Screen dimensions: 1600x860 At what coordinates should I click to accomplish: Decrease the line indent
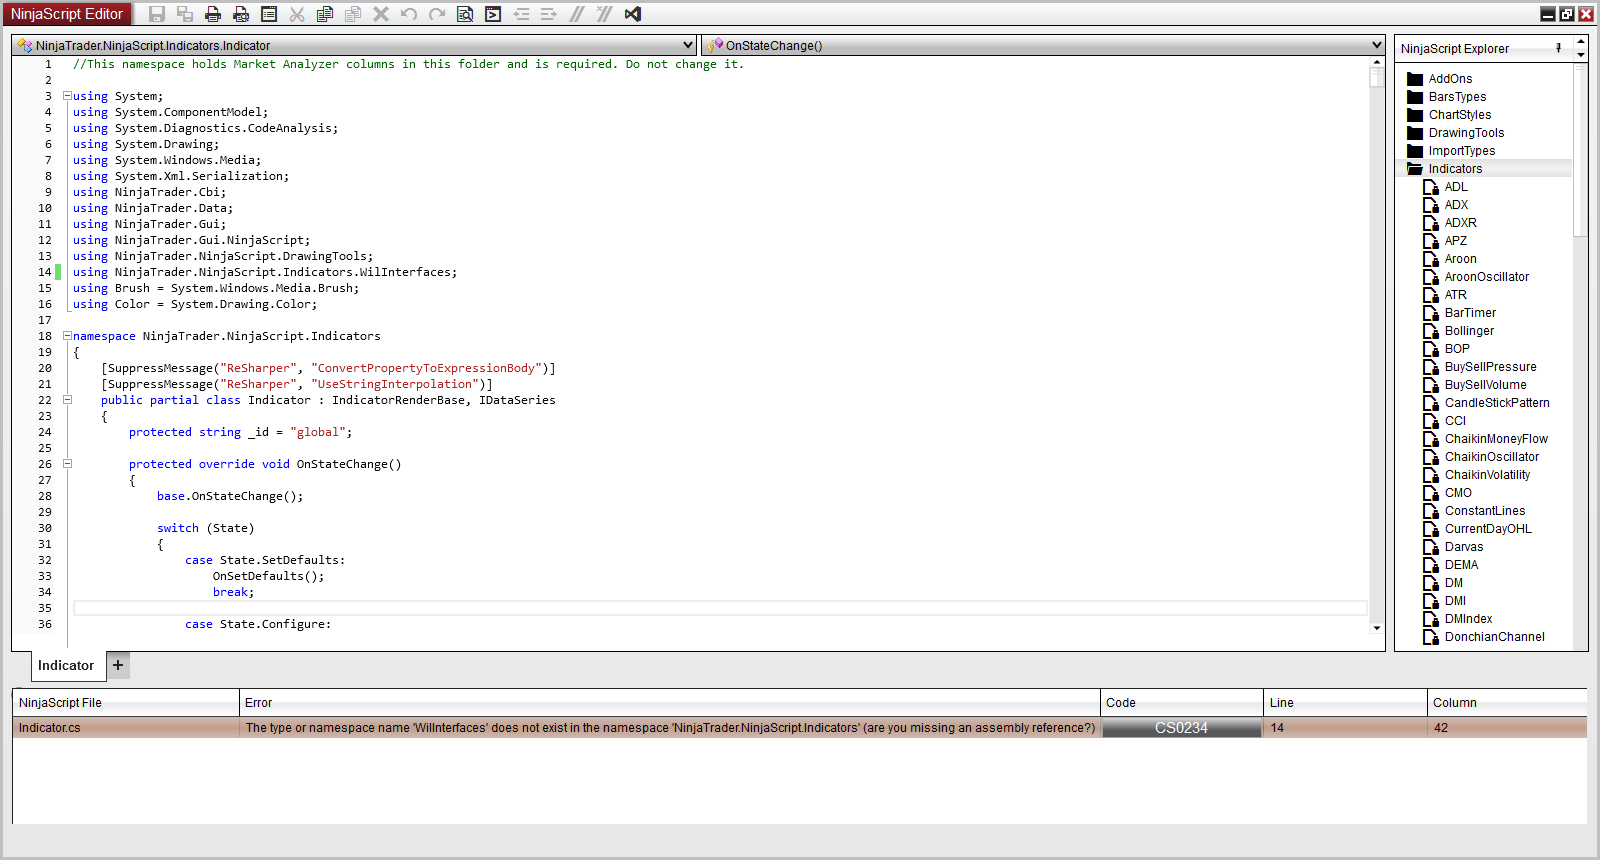(521, 14)
